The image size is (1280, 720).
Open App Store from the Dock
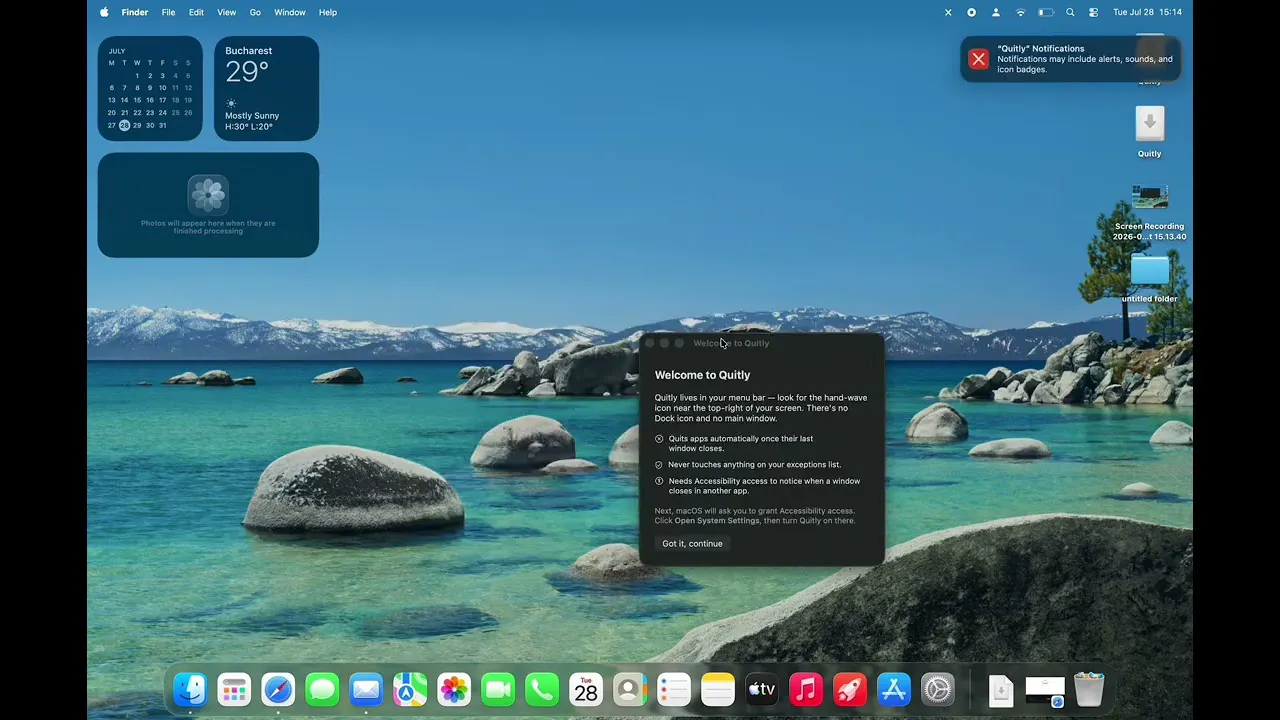click(x=894, y=689)
